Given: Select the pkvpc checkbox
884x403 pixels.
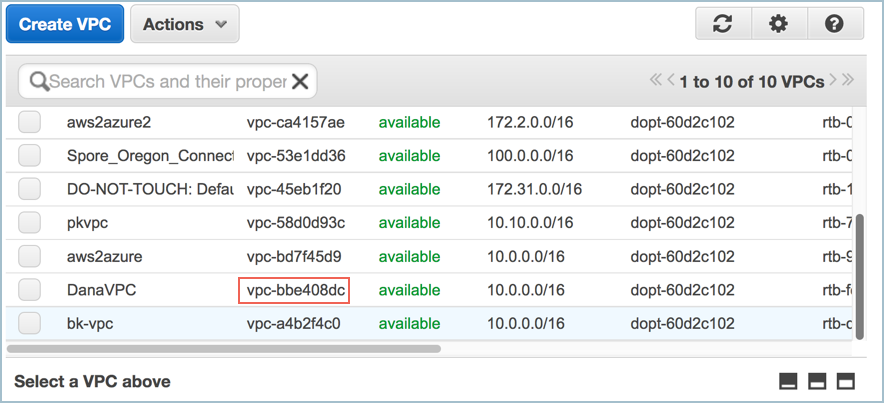Looking at the screenshot, I should [30, 223].
